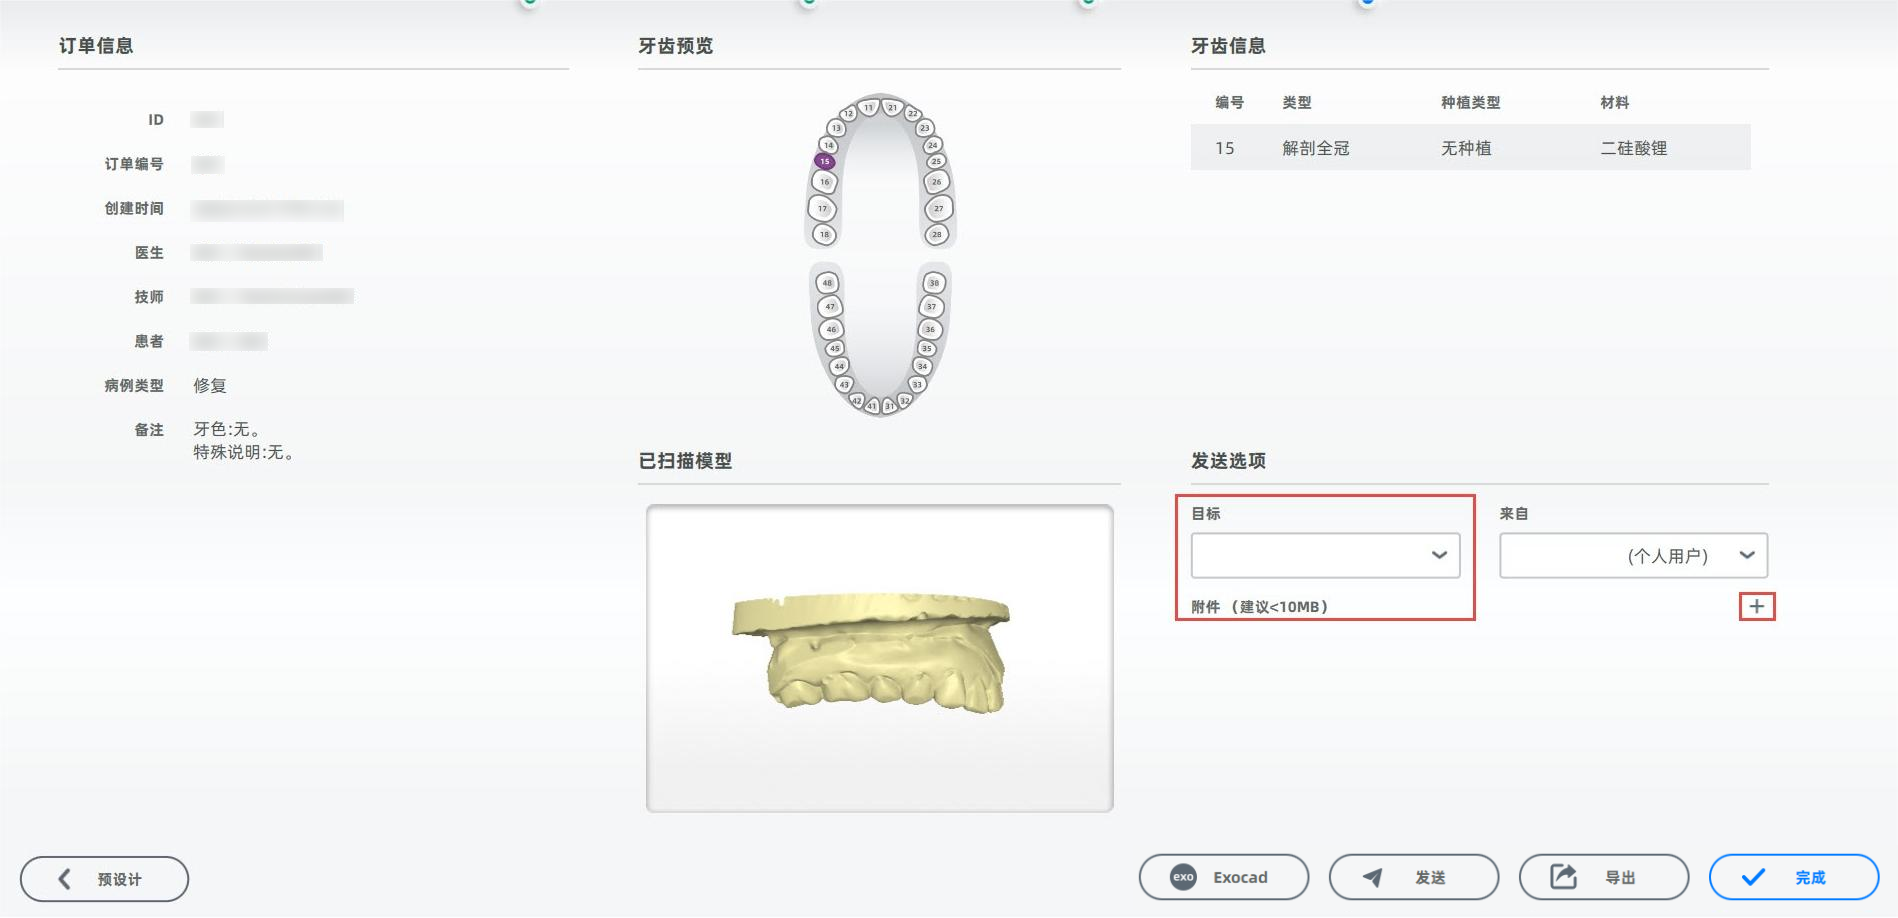Finish the order with 完成
This screenshot has width=1898, height=918.
point(1793,877)
